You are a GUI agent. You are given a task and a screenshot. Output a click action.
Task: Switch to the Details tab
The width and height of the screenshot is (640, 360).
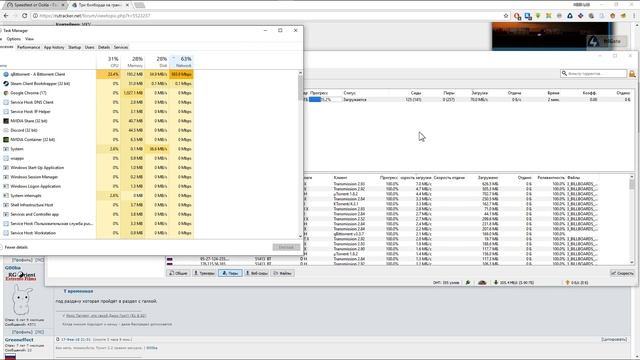104,47
